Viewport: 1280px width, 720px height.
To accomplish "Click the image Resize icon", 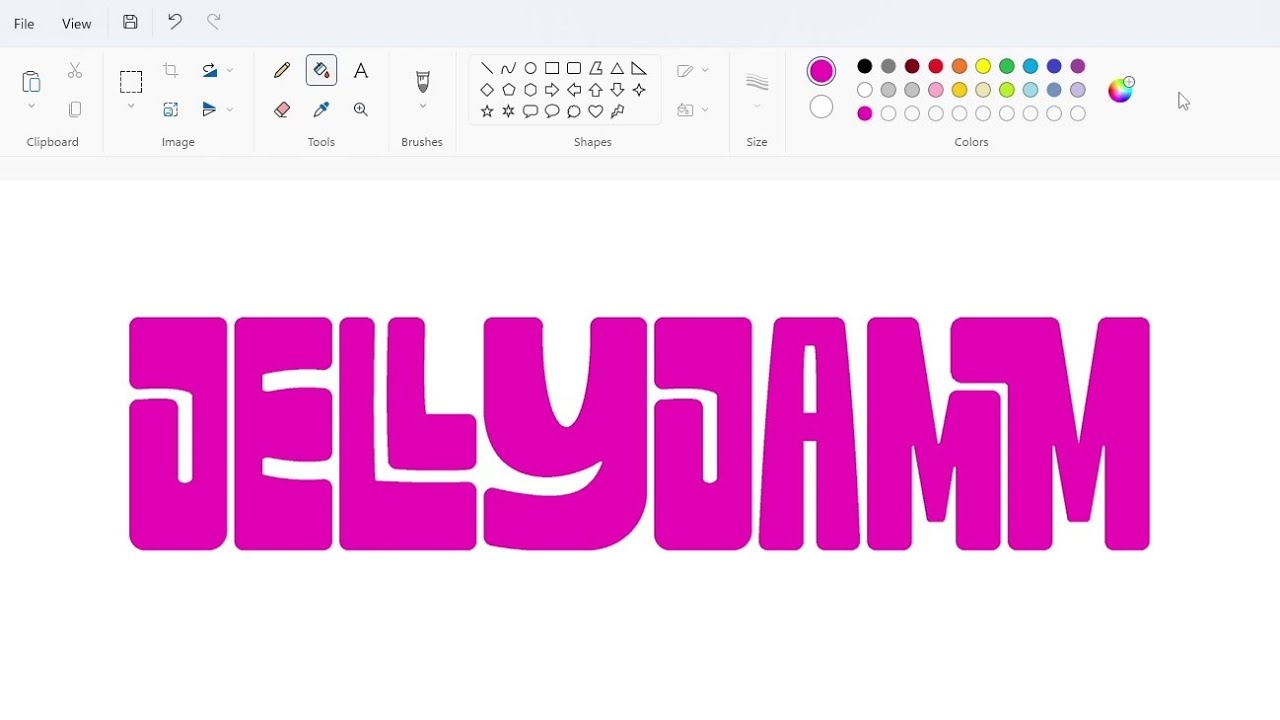I will (x=171, y=109).
